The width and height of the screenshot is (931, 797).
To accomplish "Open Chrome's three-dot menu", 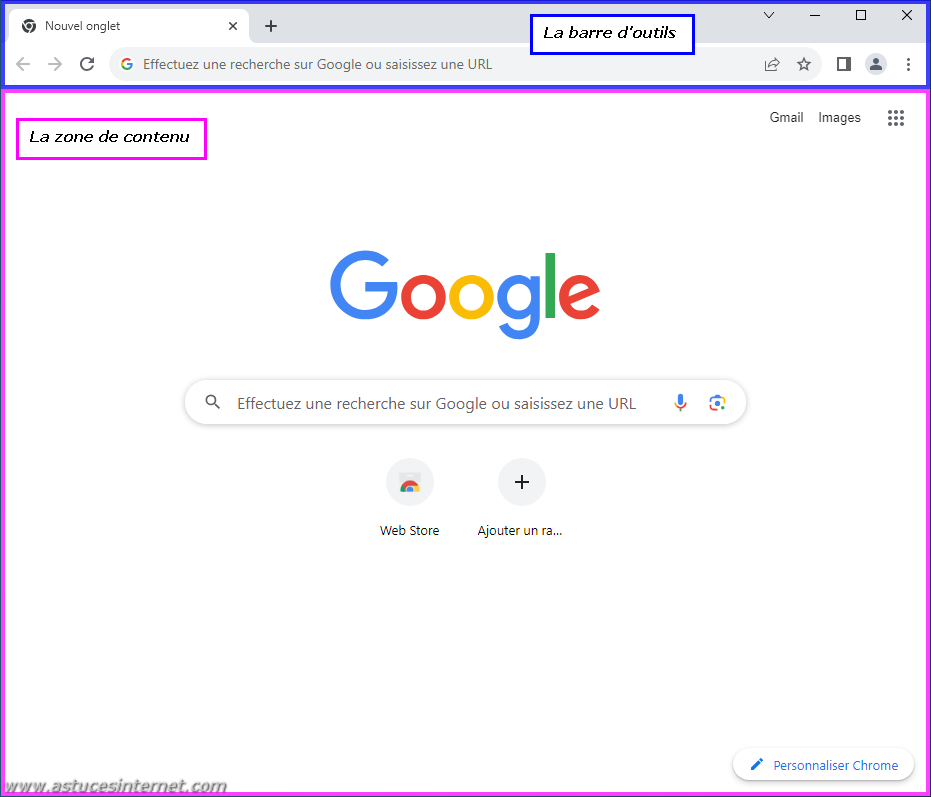I will point(908,64).
